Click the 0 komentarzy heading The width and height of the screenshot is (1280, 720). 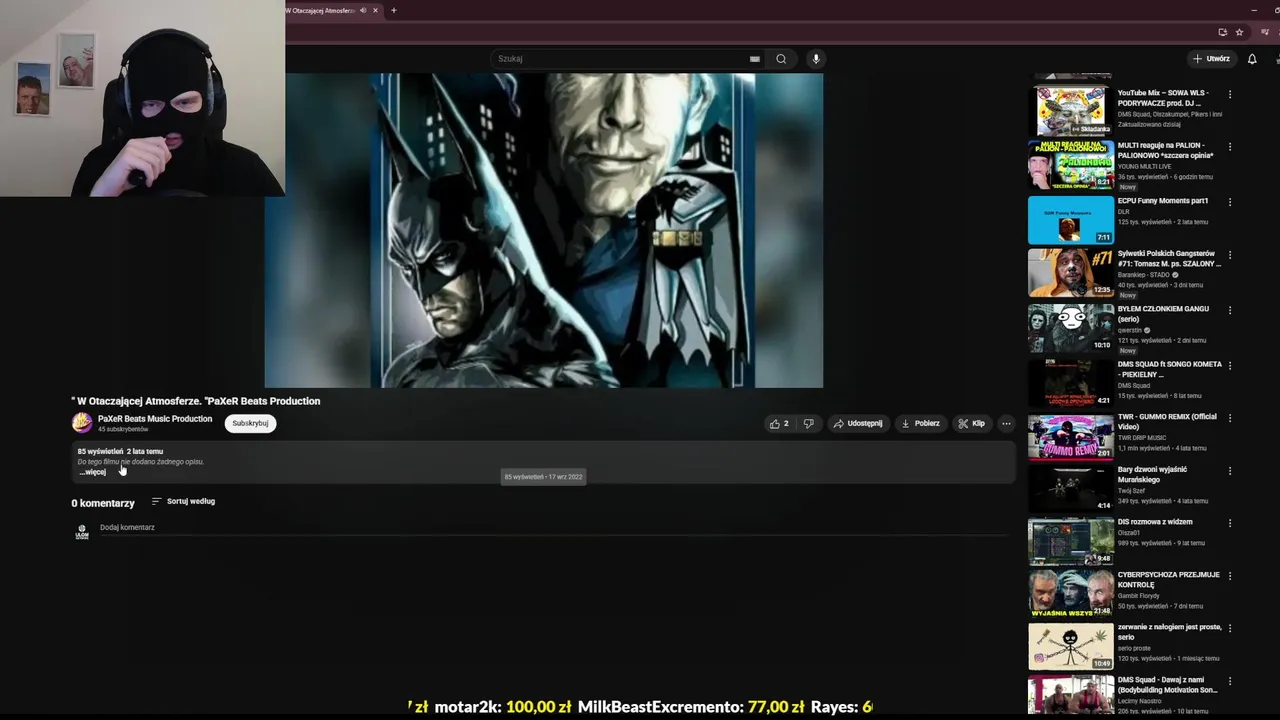pyautogui.click(x=103, y=503)
